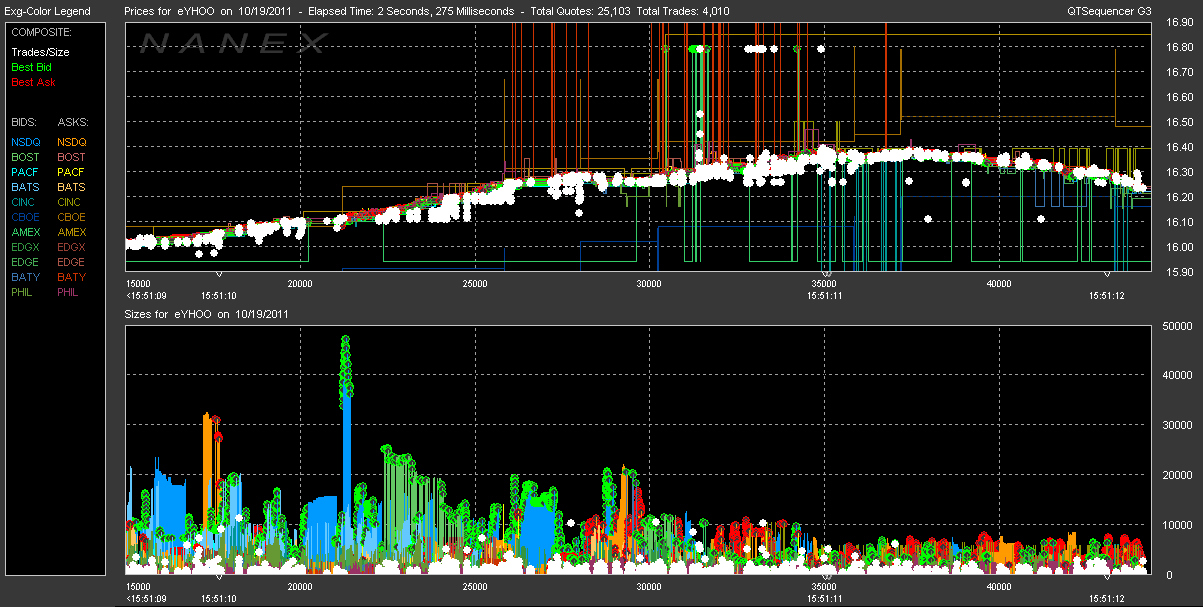Pick BOST in the asks column
This screenshot has height=607, width=1203.
72,157
